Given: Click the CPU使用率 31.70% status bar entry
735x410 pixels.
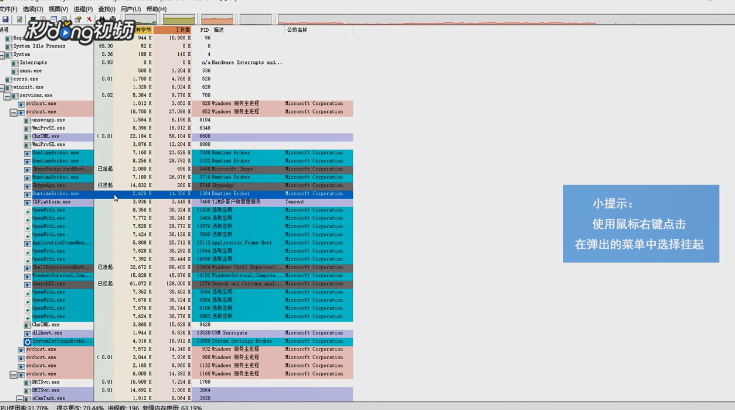Looking at the screenshot, I should click(x=24, y=407).
